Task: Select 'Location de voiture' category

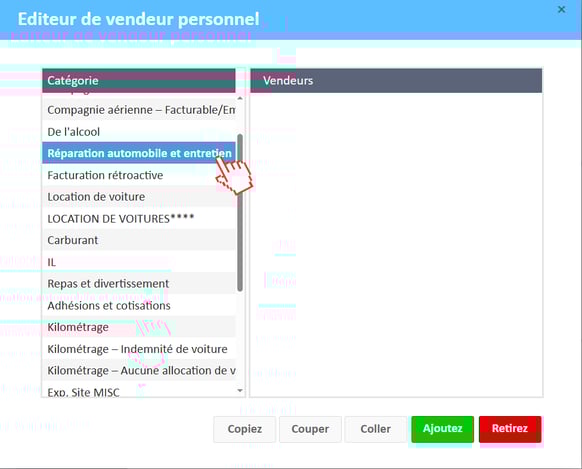Action: 139,197
